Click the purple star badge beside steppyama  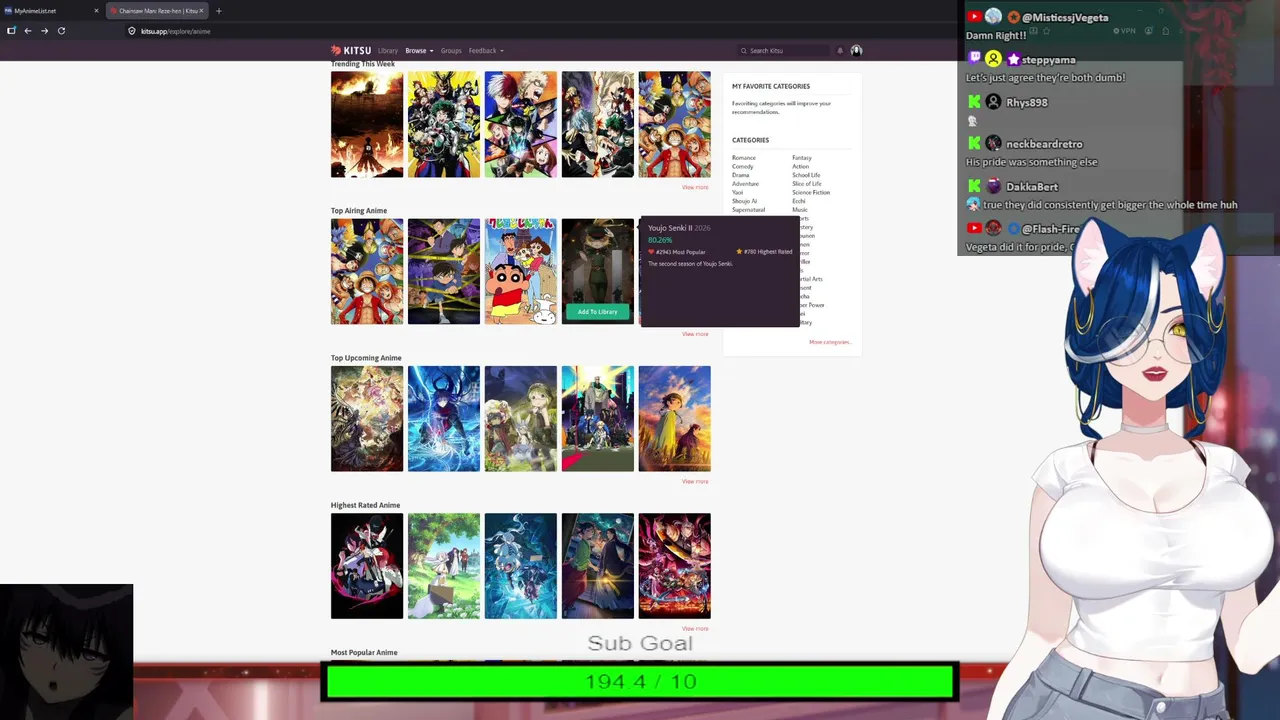(1013, 59)
